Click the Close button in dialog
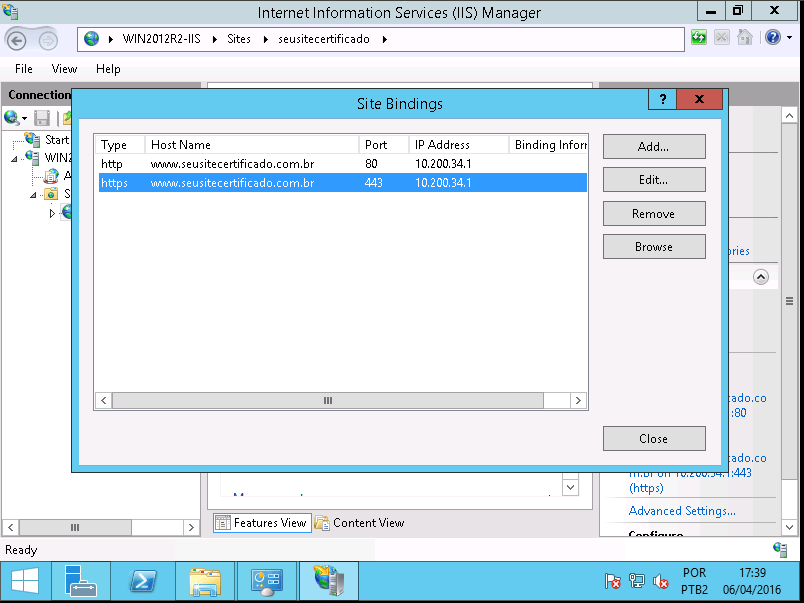Screen dimensions: 804x603 (654, 438)
